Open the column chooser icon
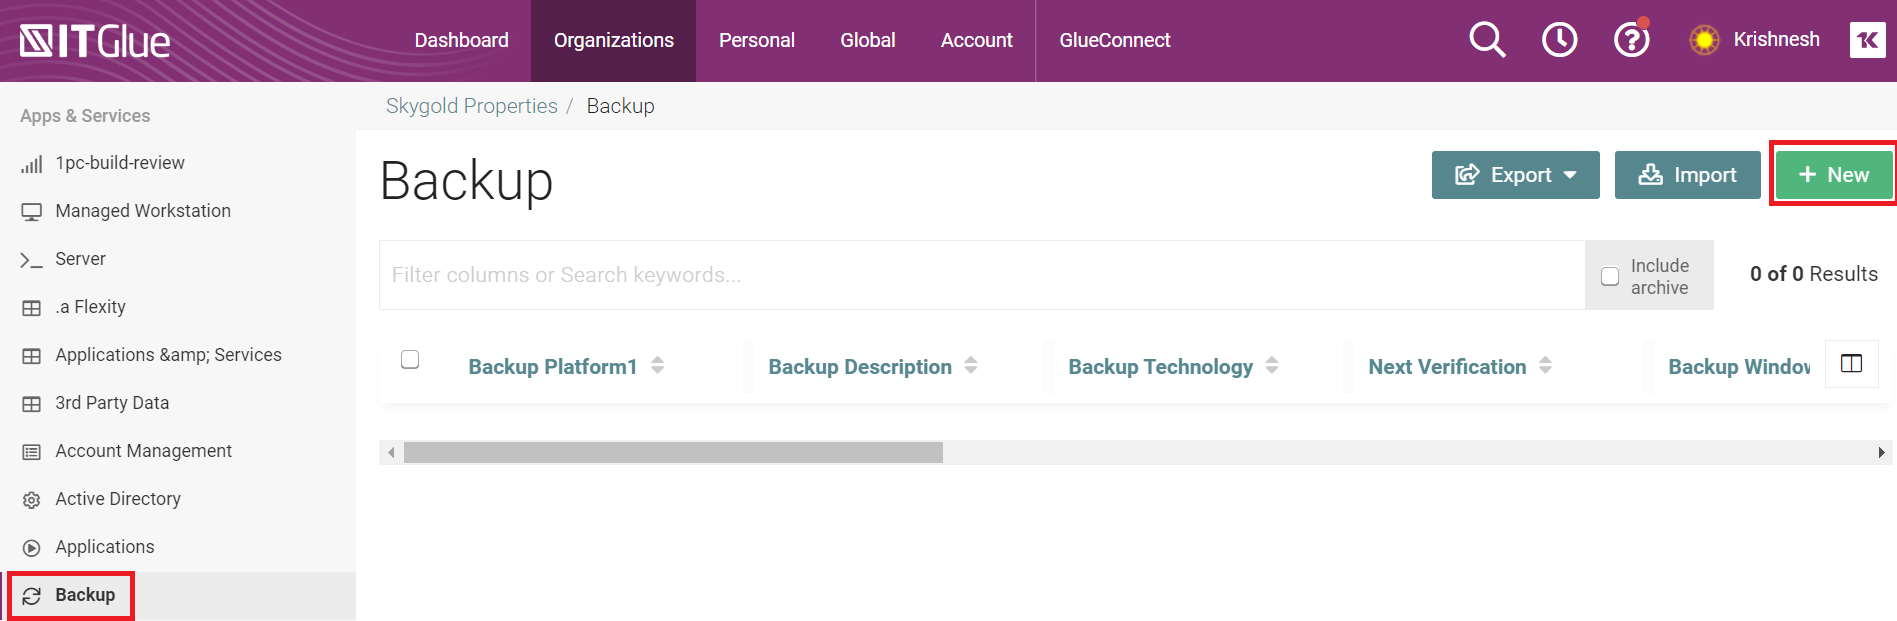Screen dimensions: 1897x621 click(x=1852, y=363)
